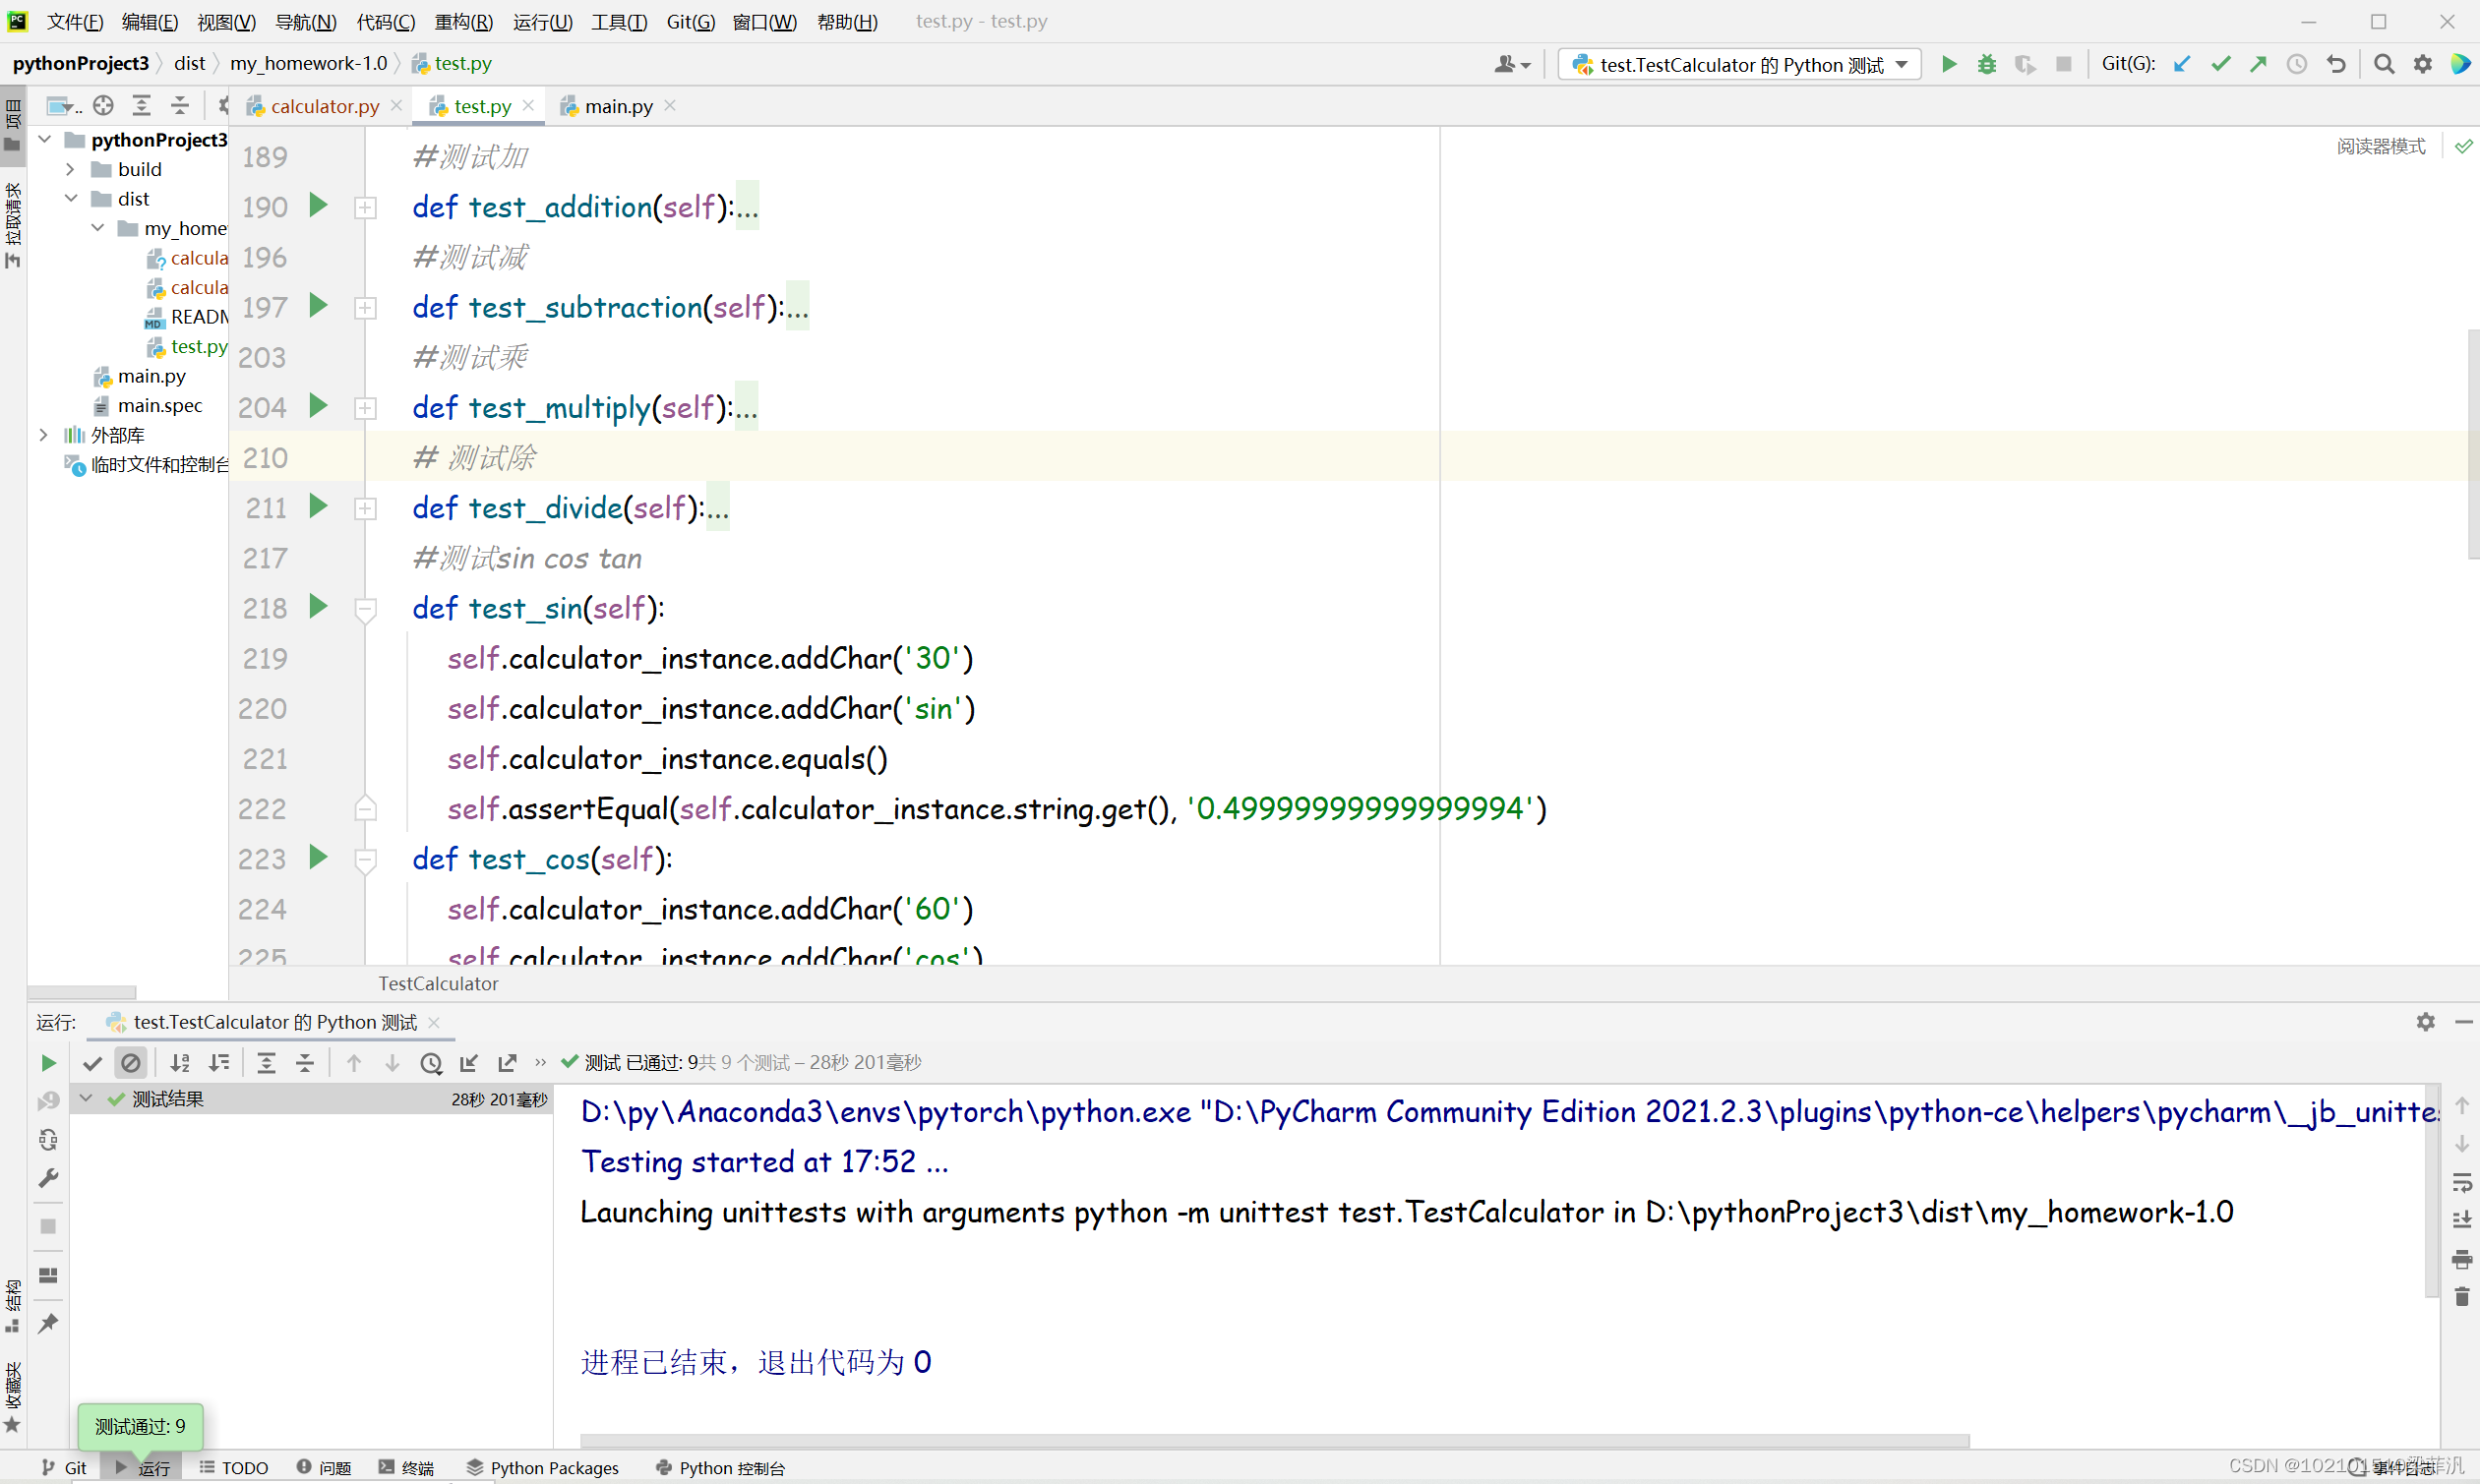
Task: Click the horizontal scrollbar in console output
Action: pyautogui.click(x=1273, y=1441)
